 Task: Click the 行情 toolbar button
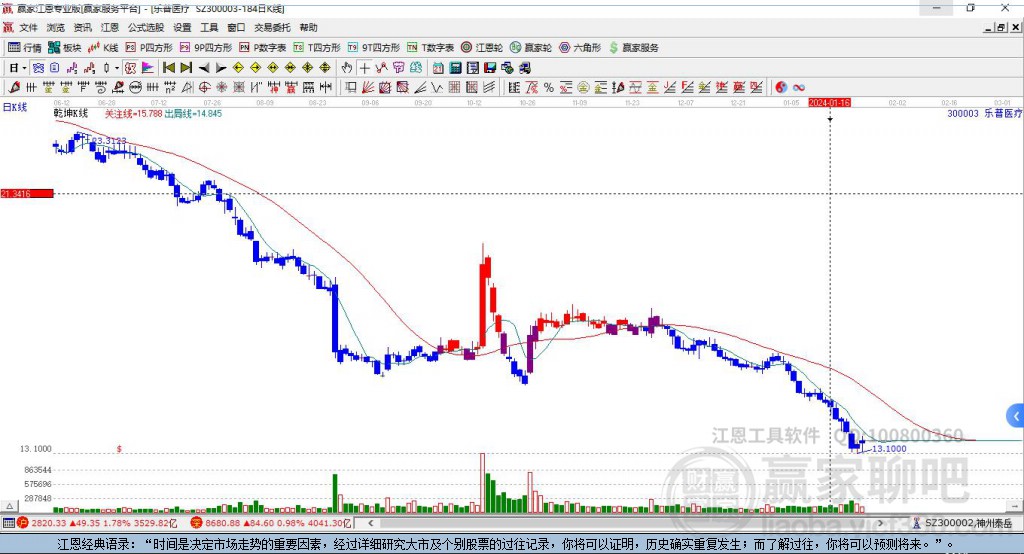[25, 48]
